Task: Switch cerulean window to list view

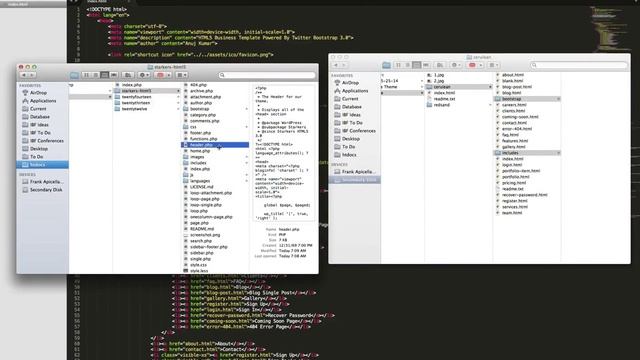Action: (x=407, y=65)
